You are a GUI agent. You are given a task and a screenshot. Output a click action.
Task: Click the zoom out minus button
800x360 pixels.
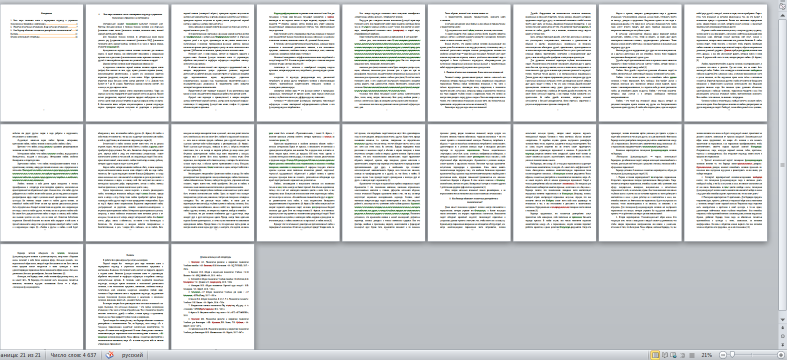coord(723,355)
